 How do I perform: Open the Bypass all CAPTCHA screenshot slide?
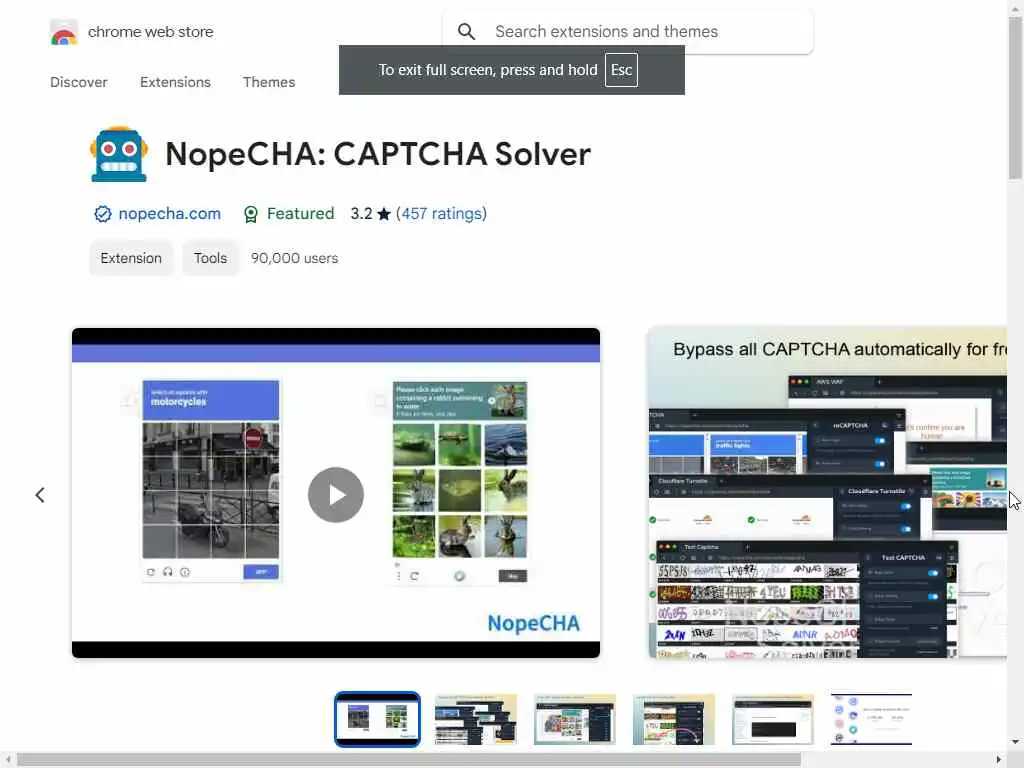pos(827,493)
